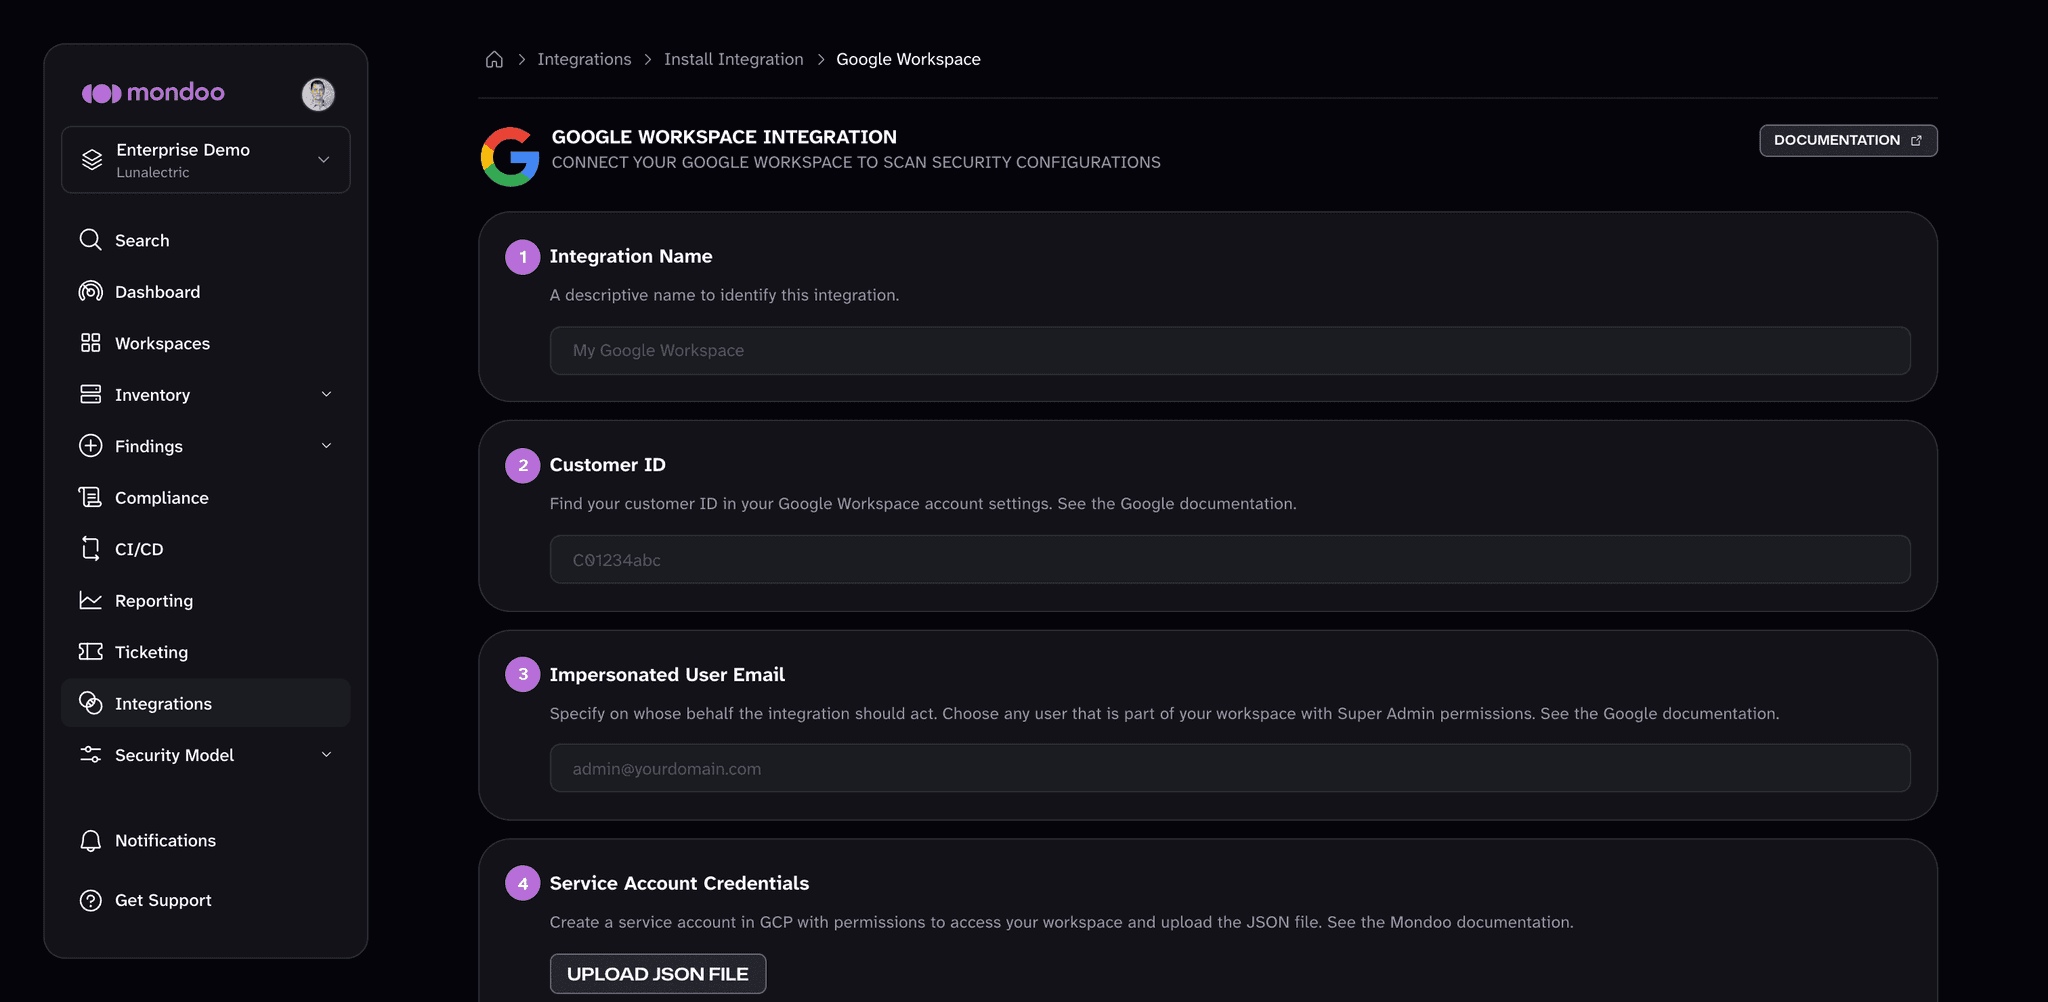Open the Reporting menu item
Screen dimensions: 2048x1002
coord(206,600)
